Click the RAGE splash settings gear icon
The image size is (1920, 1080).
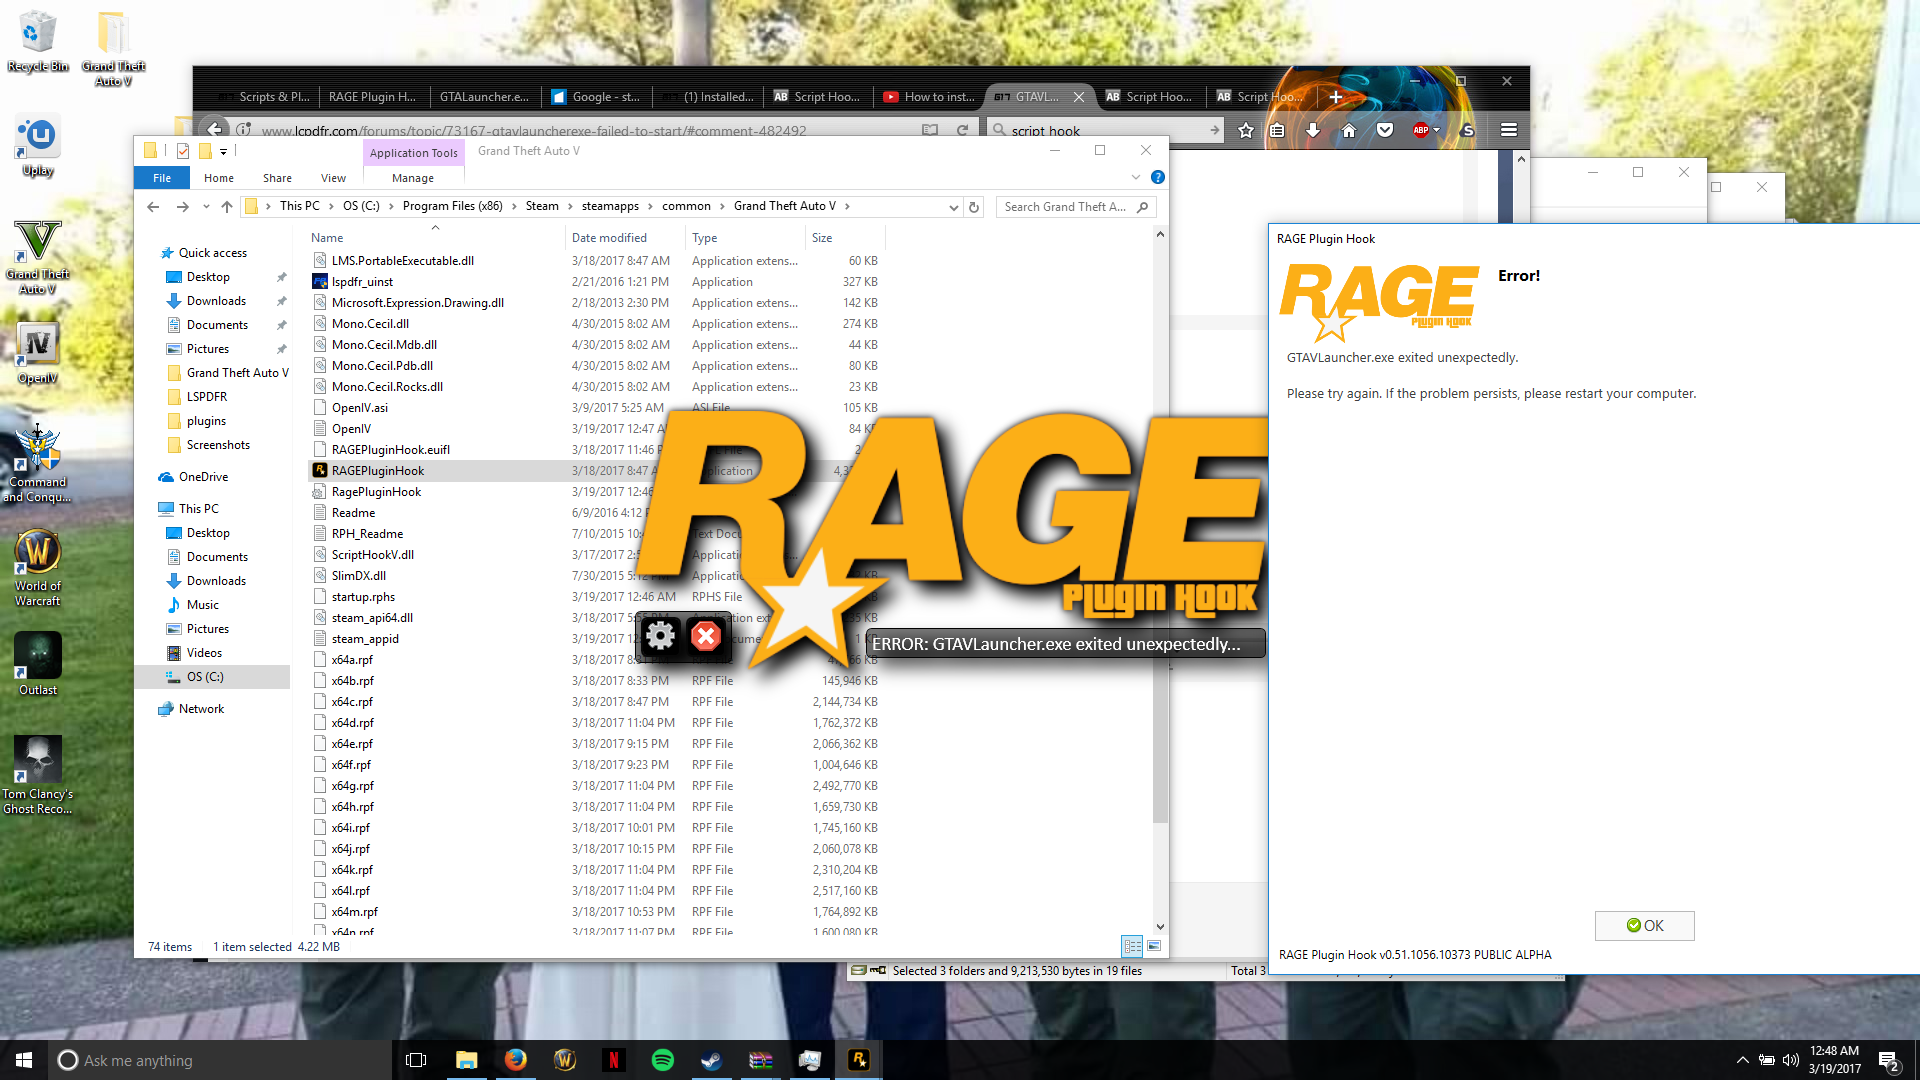pos(660,636)
